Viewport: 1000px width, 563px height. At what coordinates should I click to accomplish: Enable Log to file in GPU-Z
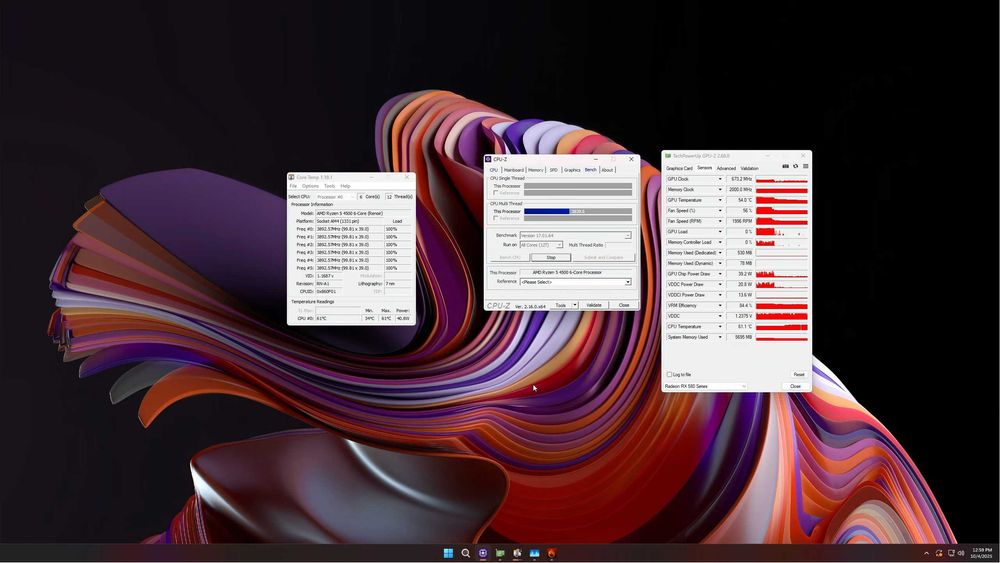point(669,375)
